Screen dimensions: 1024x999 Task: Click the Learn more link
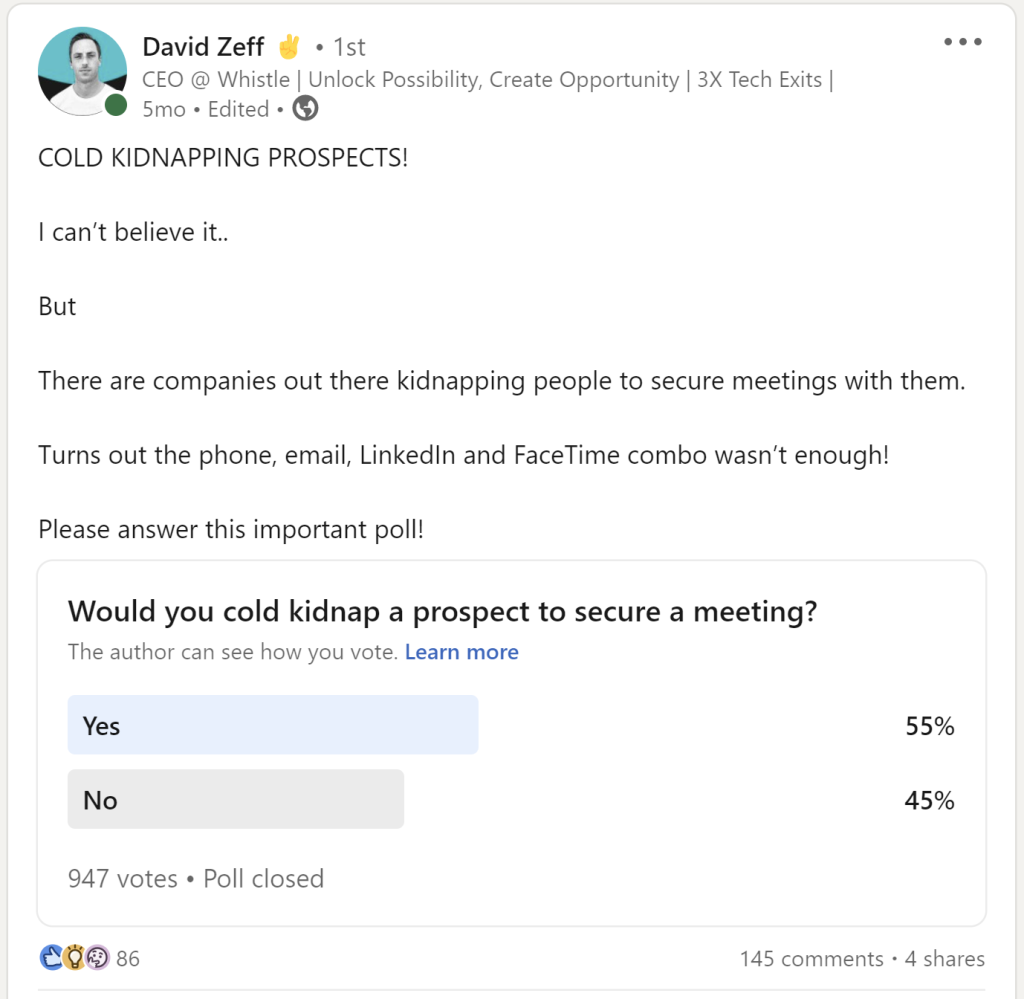462,652
